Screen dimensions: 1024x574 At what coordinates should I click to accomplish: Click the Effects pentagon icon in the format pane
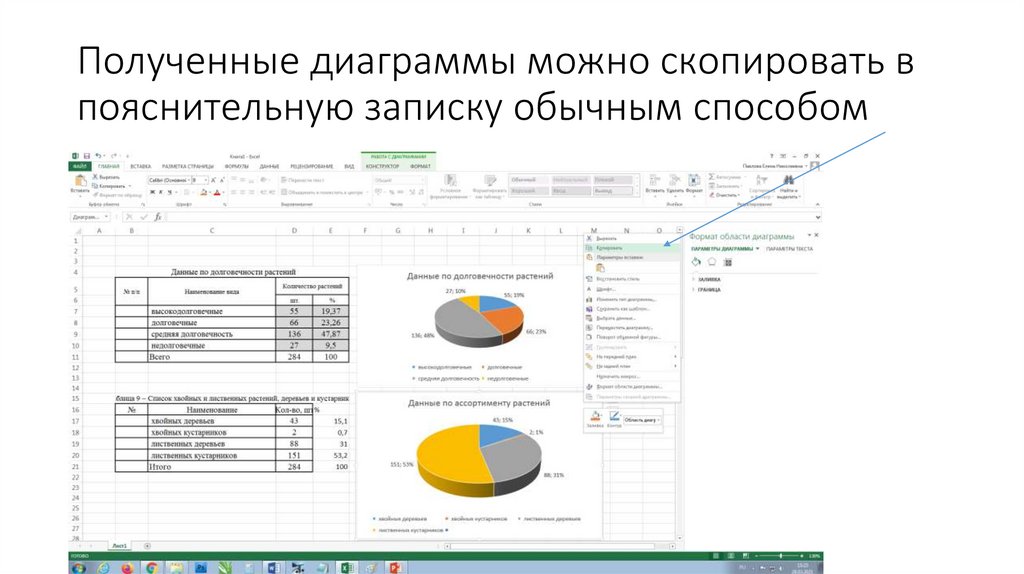pos(712,262)
